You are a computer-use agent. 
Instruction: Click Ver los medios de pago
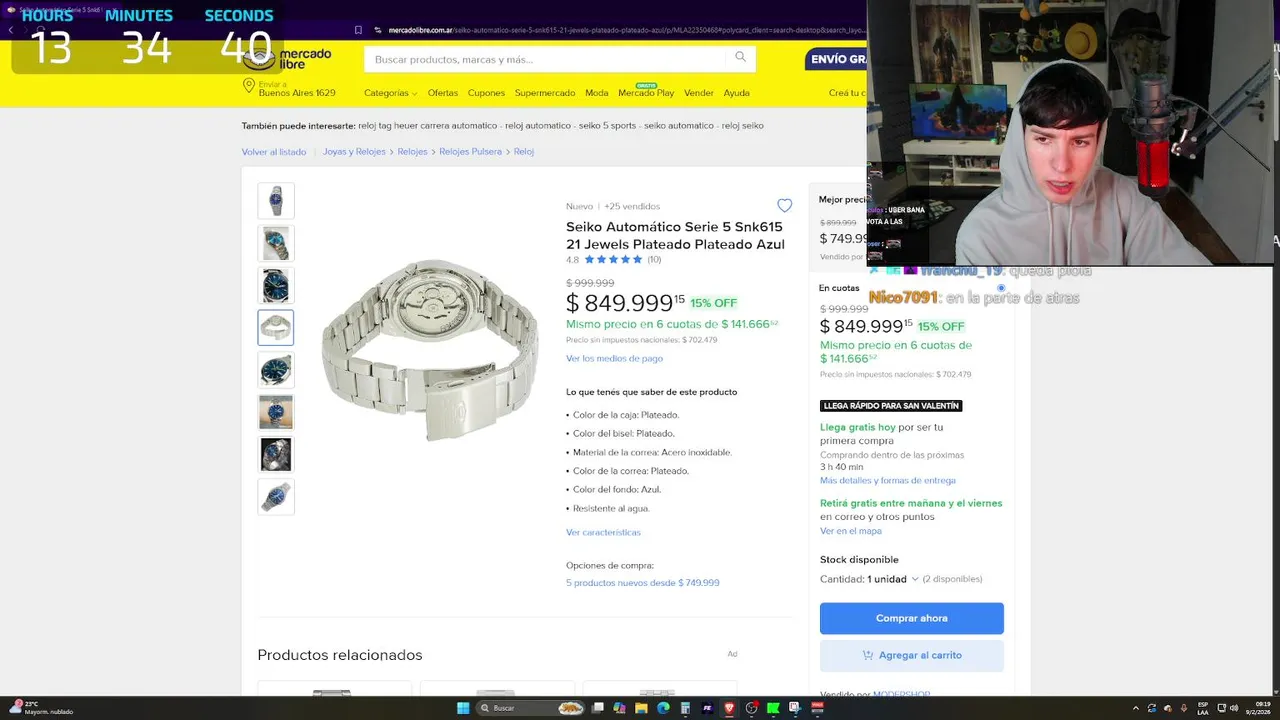point(614,358)
